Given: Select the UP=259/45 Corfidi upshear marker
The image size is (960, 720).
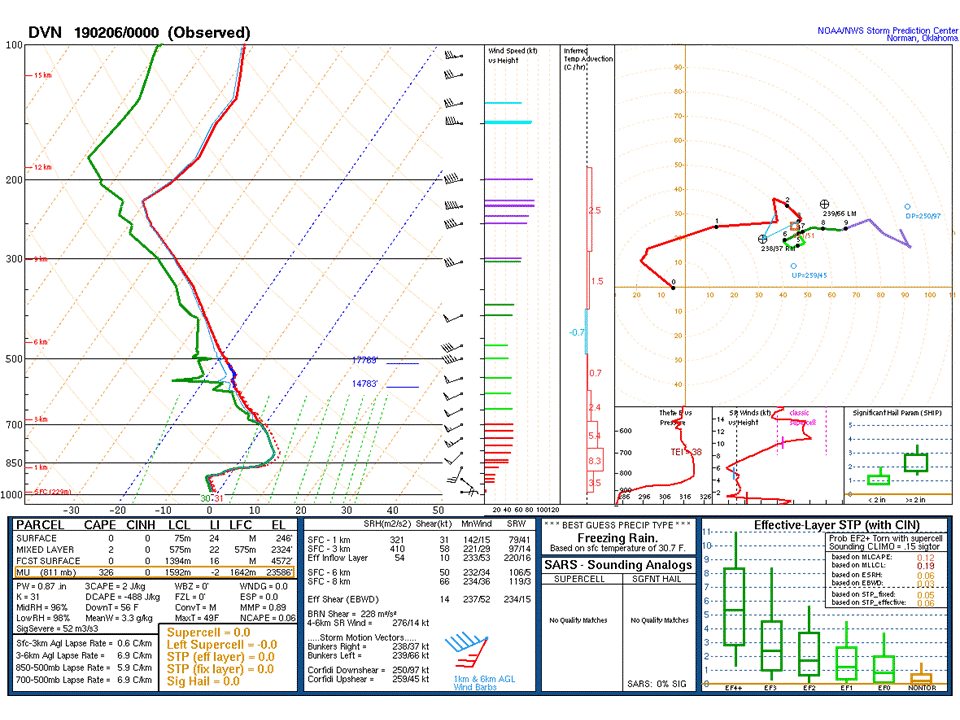Looking at the screenshot, I should point(793,266).
